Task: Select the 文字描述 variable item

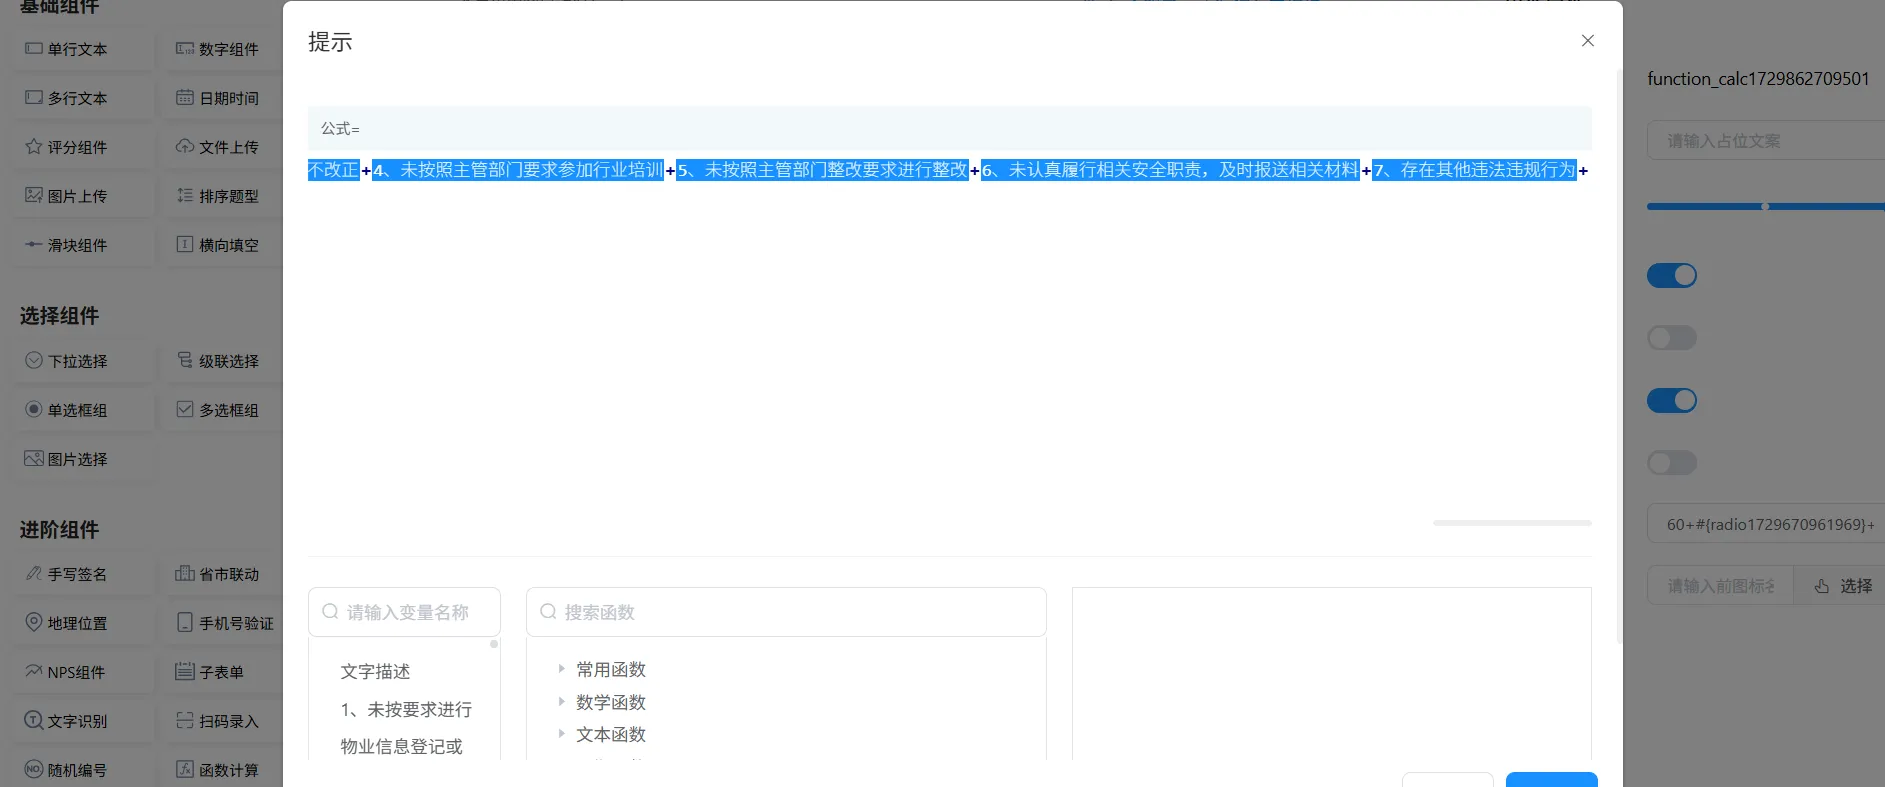Action: point(375,672)
